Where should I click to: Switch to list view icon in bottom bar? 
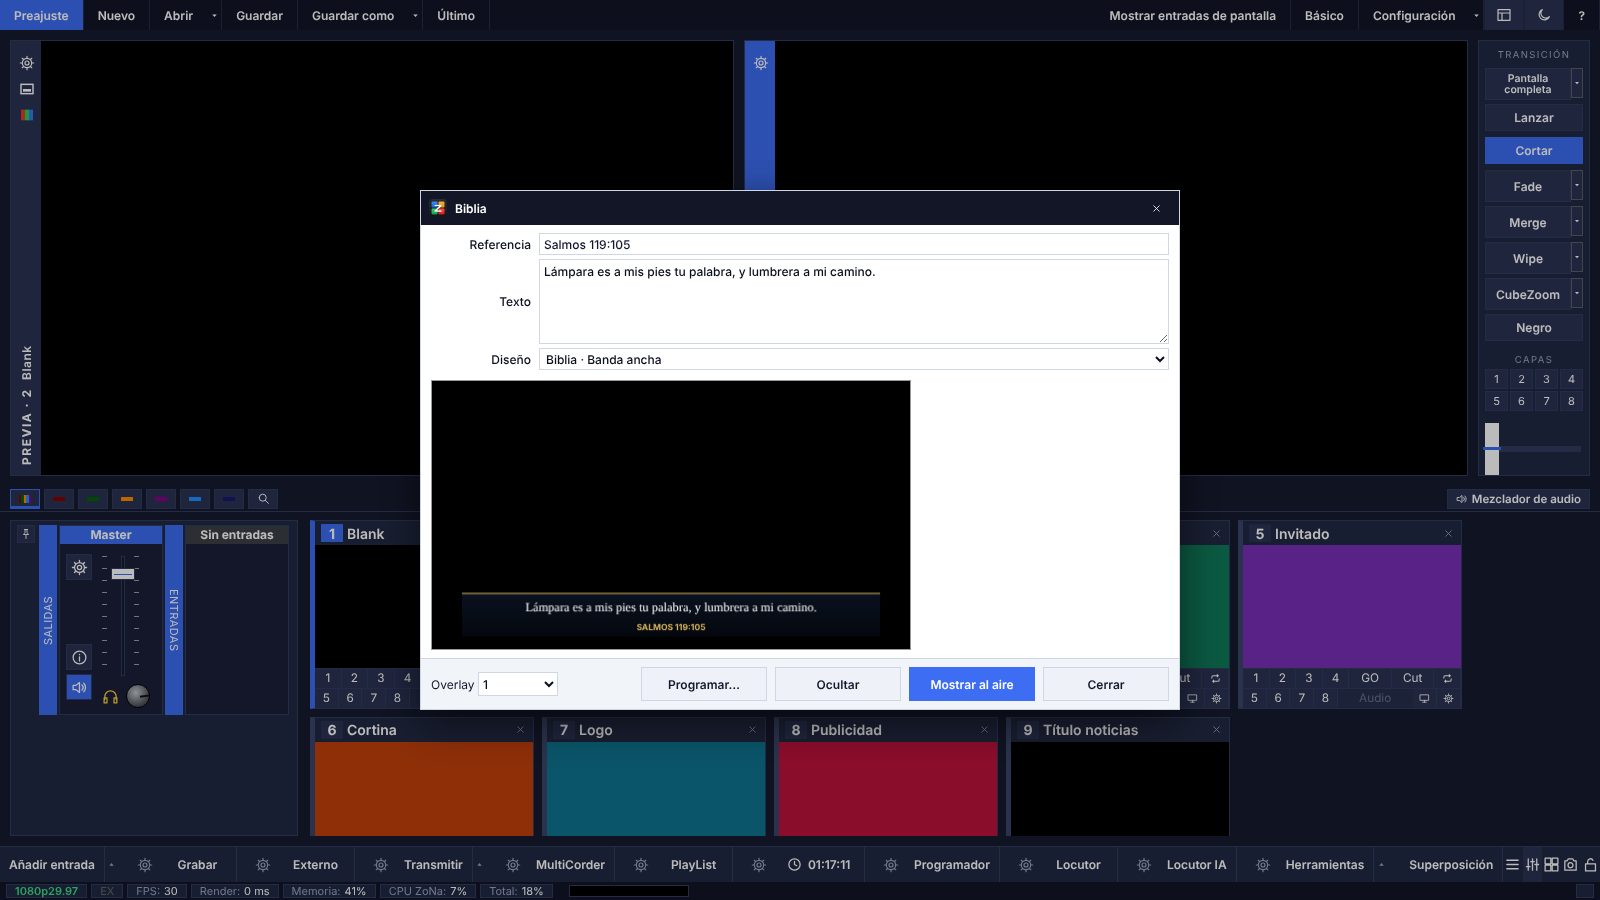point(1512,865)
